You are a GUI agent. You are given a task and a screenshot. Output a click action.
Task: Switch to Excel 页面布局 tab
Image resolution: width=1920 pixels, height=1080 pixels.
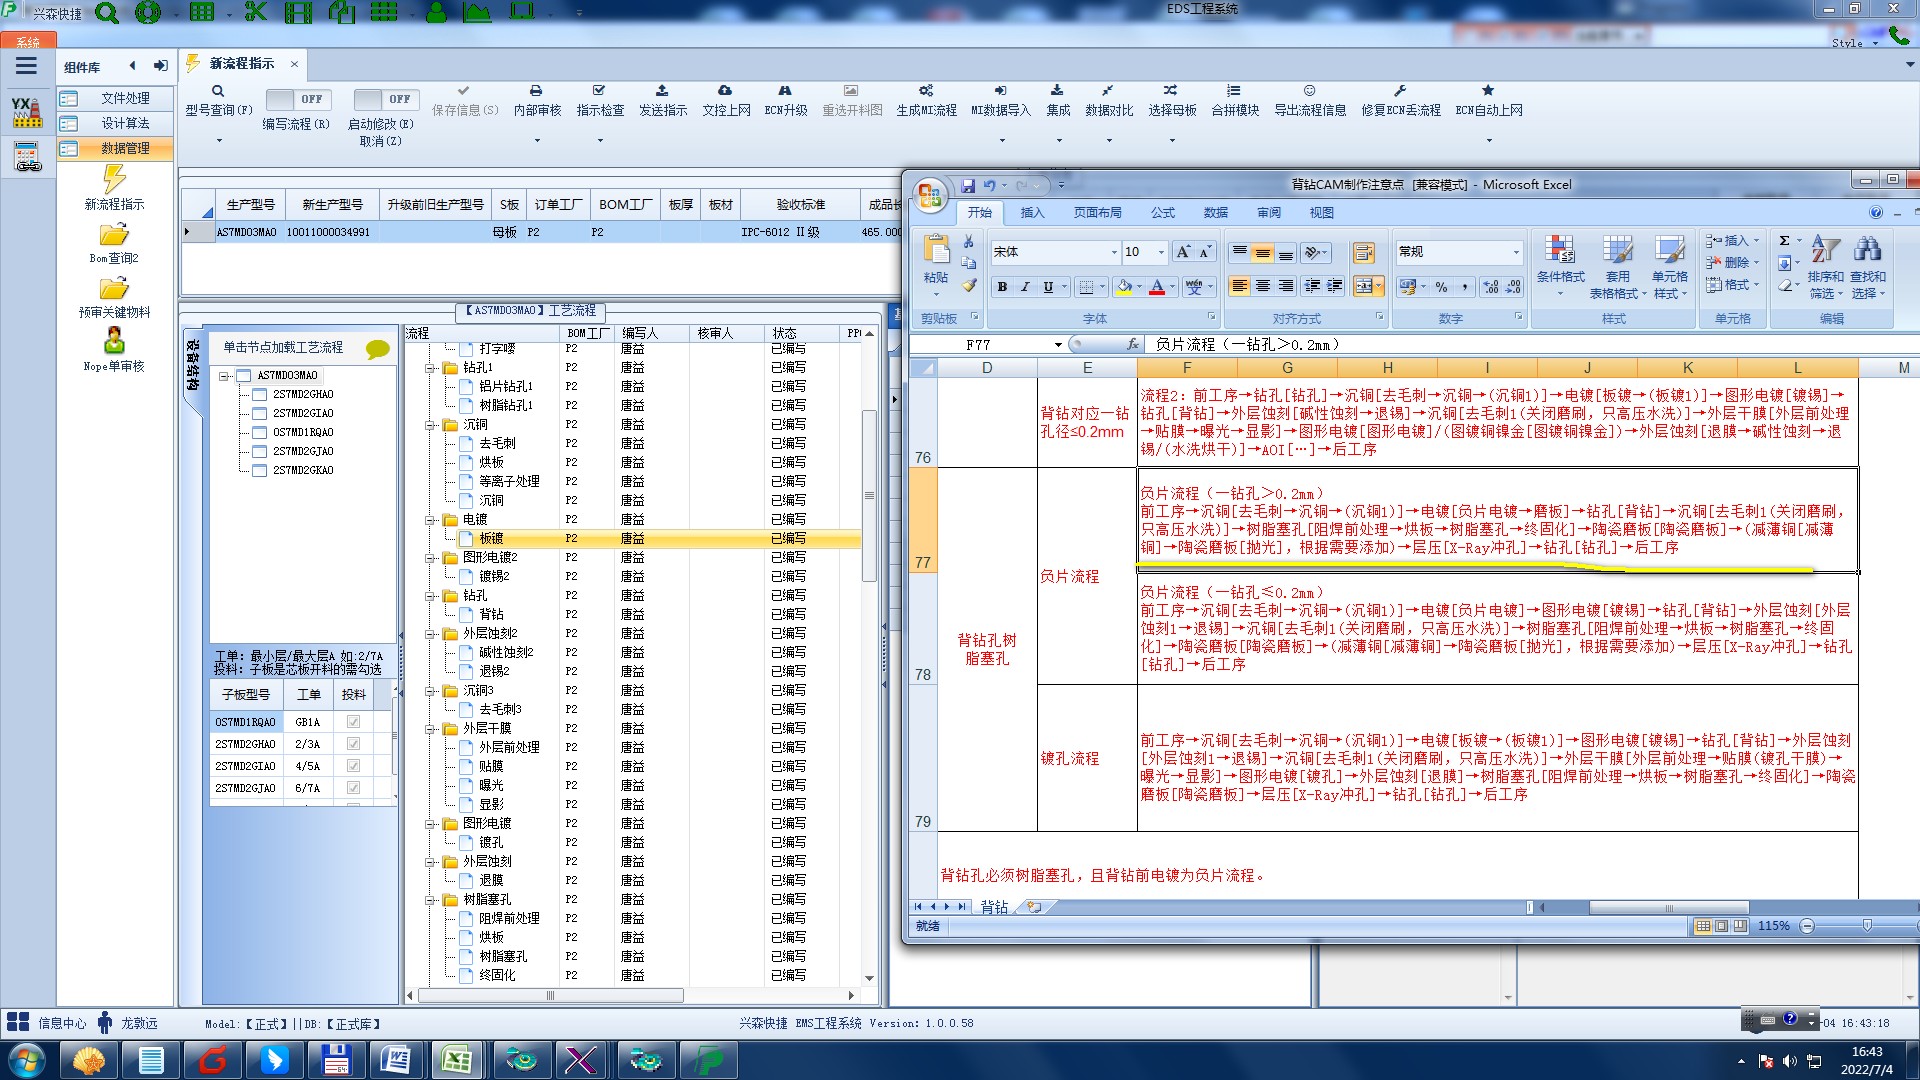[x=1097, y=213]
